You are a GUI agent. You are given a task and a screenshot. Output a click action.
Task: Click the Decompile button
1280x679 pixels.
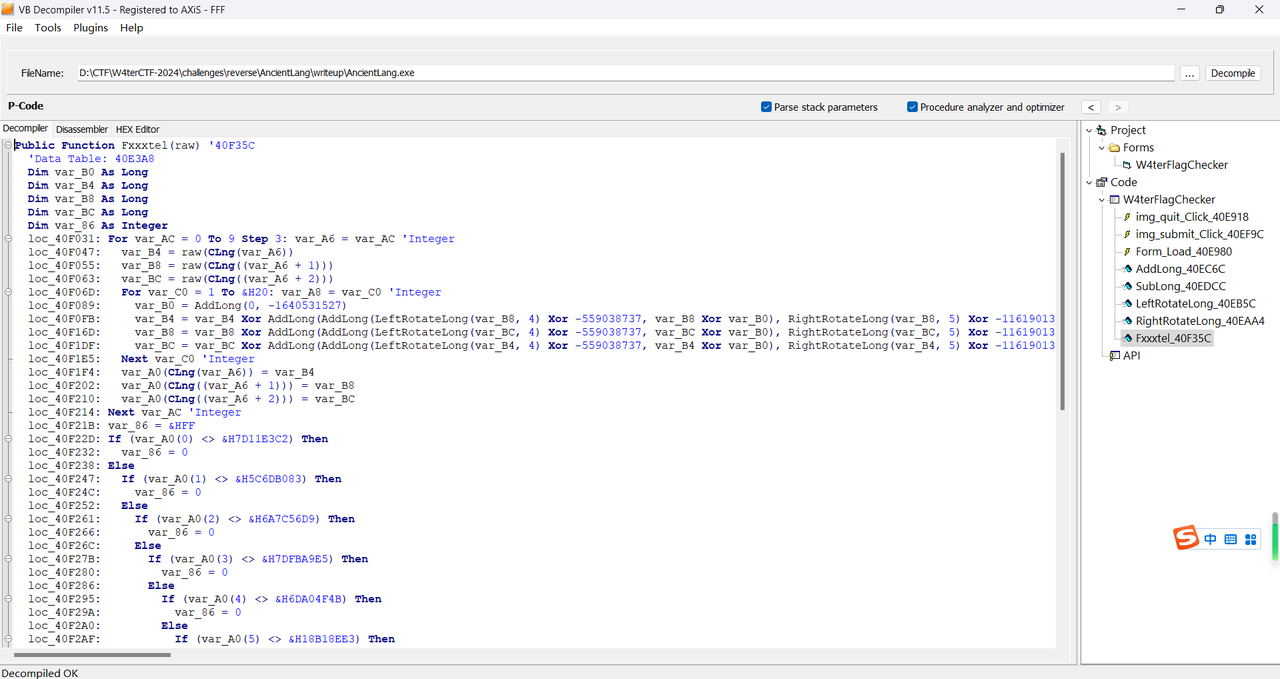pos(1232,73)
